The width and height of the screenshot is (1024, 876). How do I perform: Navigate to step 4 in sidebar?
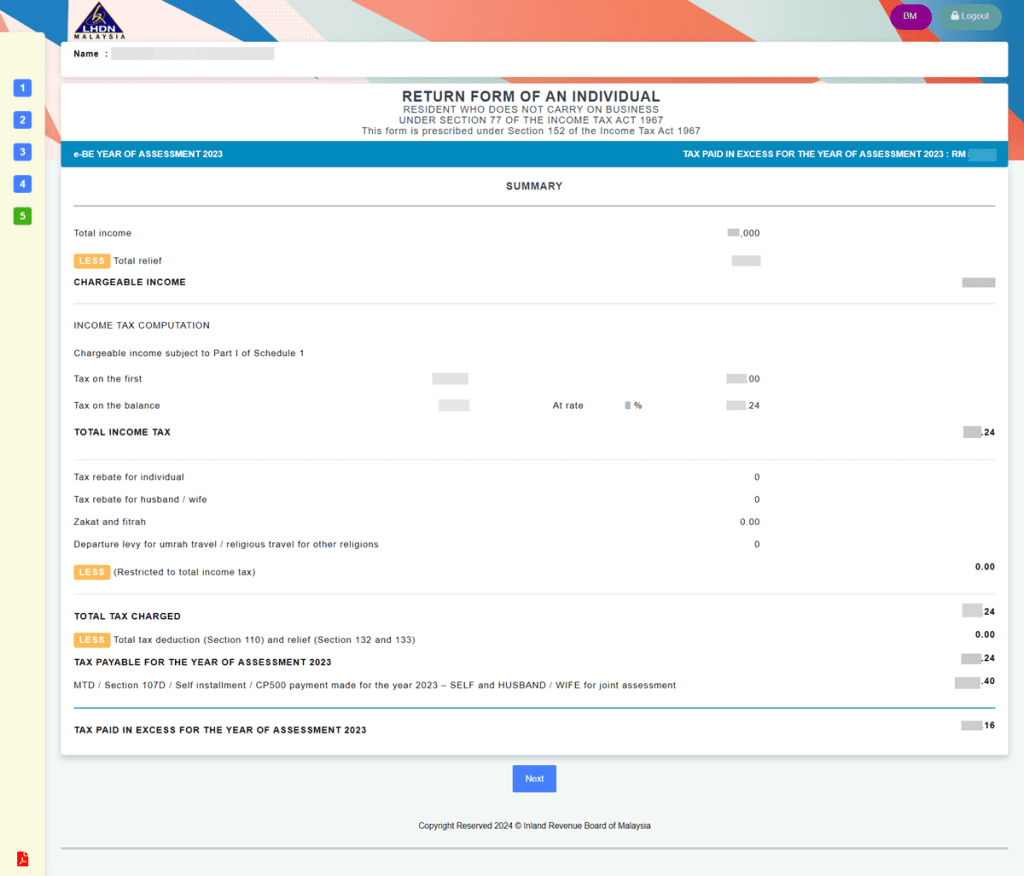[22, 184]
